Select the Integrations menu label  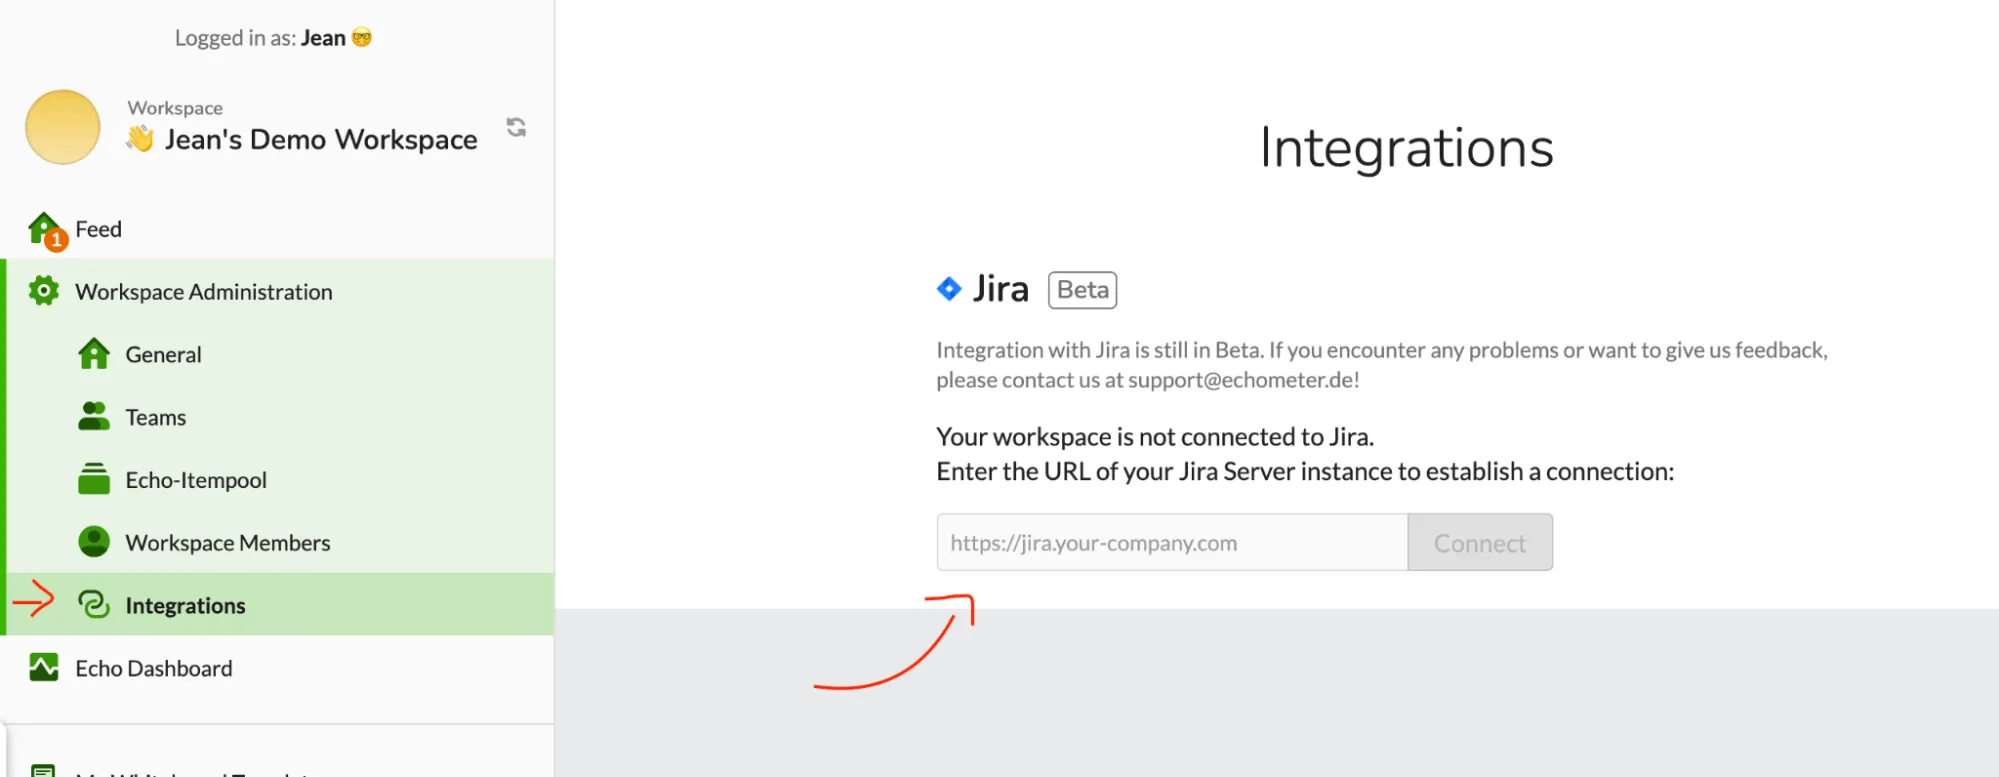(185, 606)
